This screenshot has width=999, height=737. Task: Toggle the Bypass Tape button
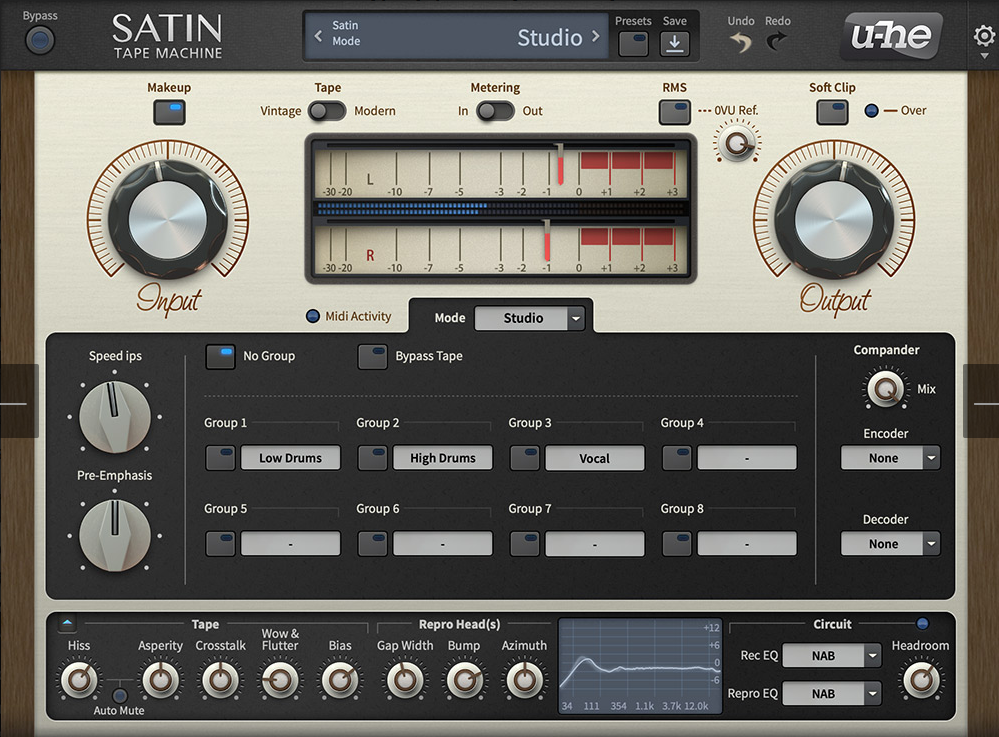372,357
